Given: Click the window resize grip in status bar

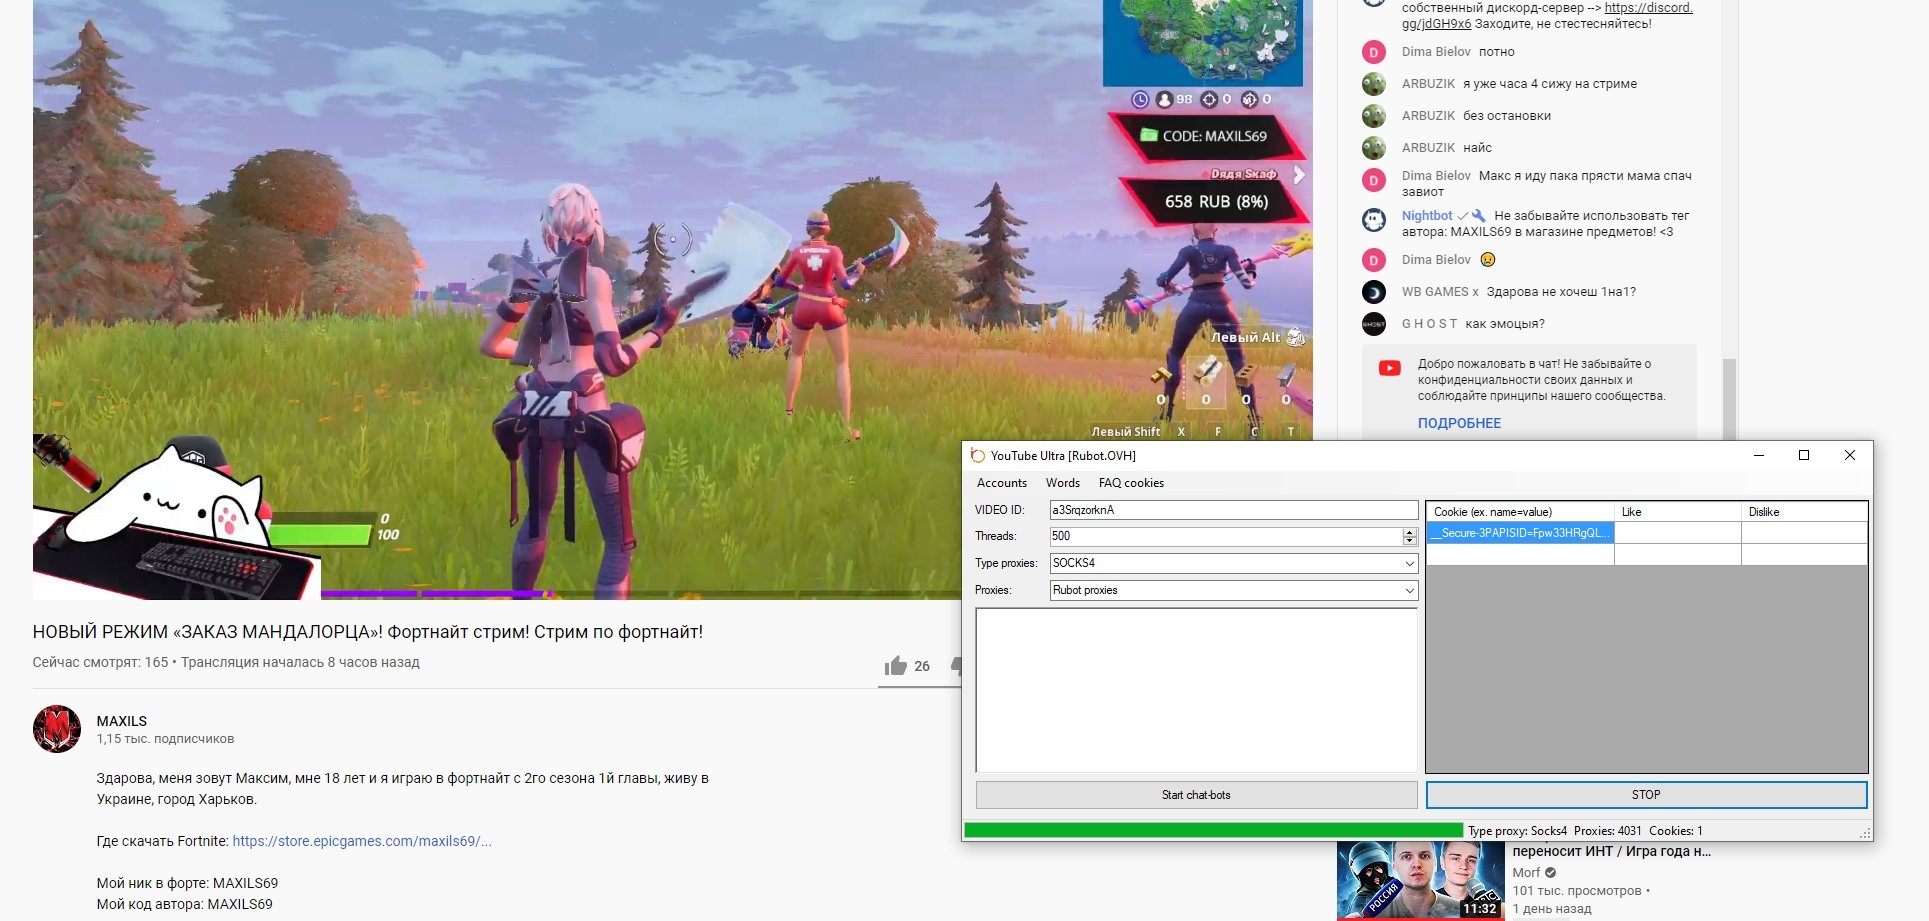Looking at the screenshot, I should coord(1865,833).
